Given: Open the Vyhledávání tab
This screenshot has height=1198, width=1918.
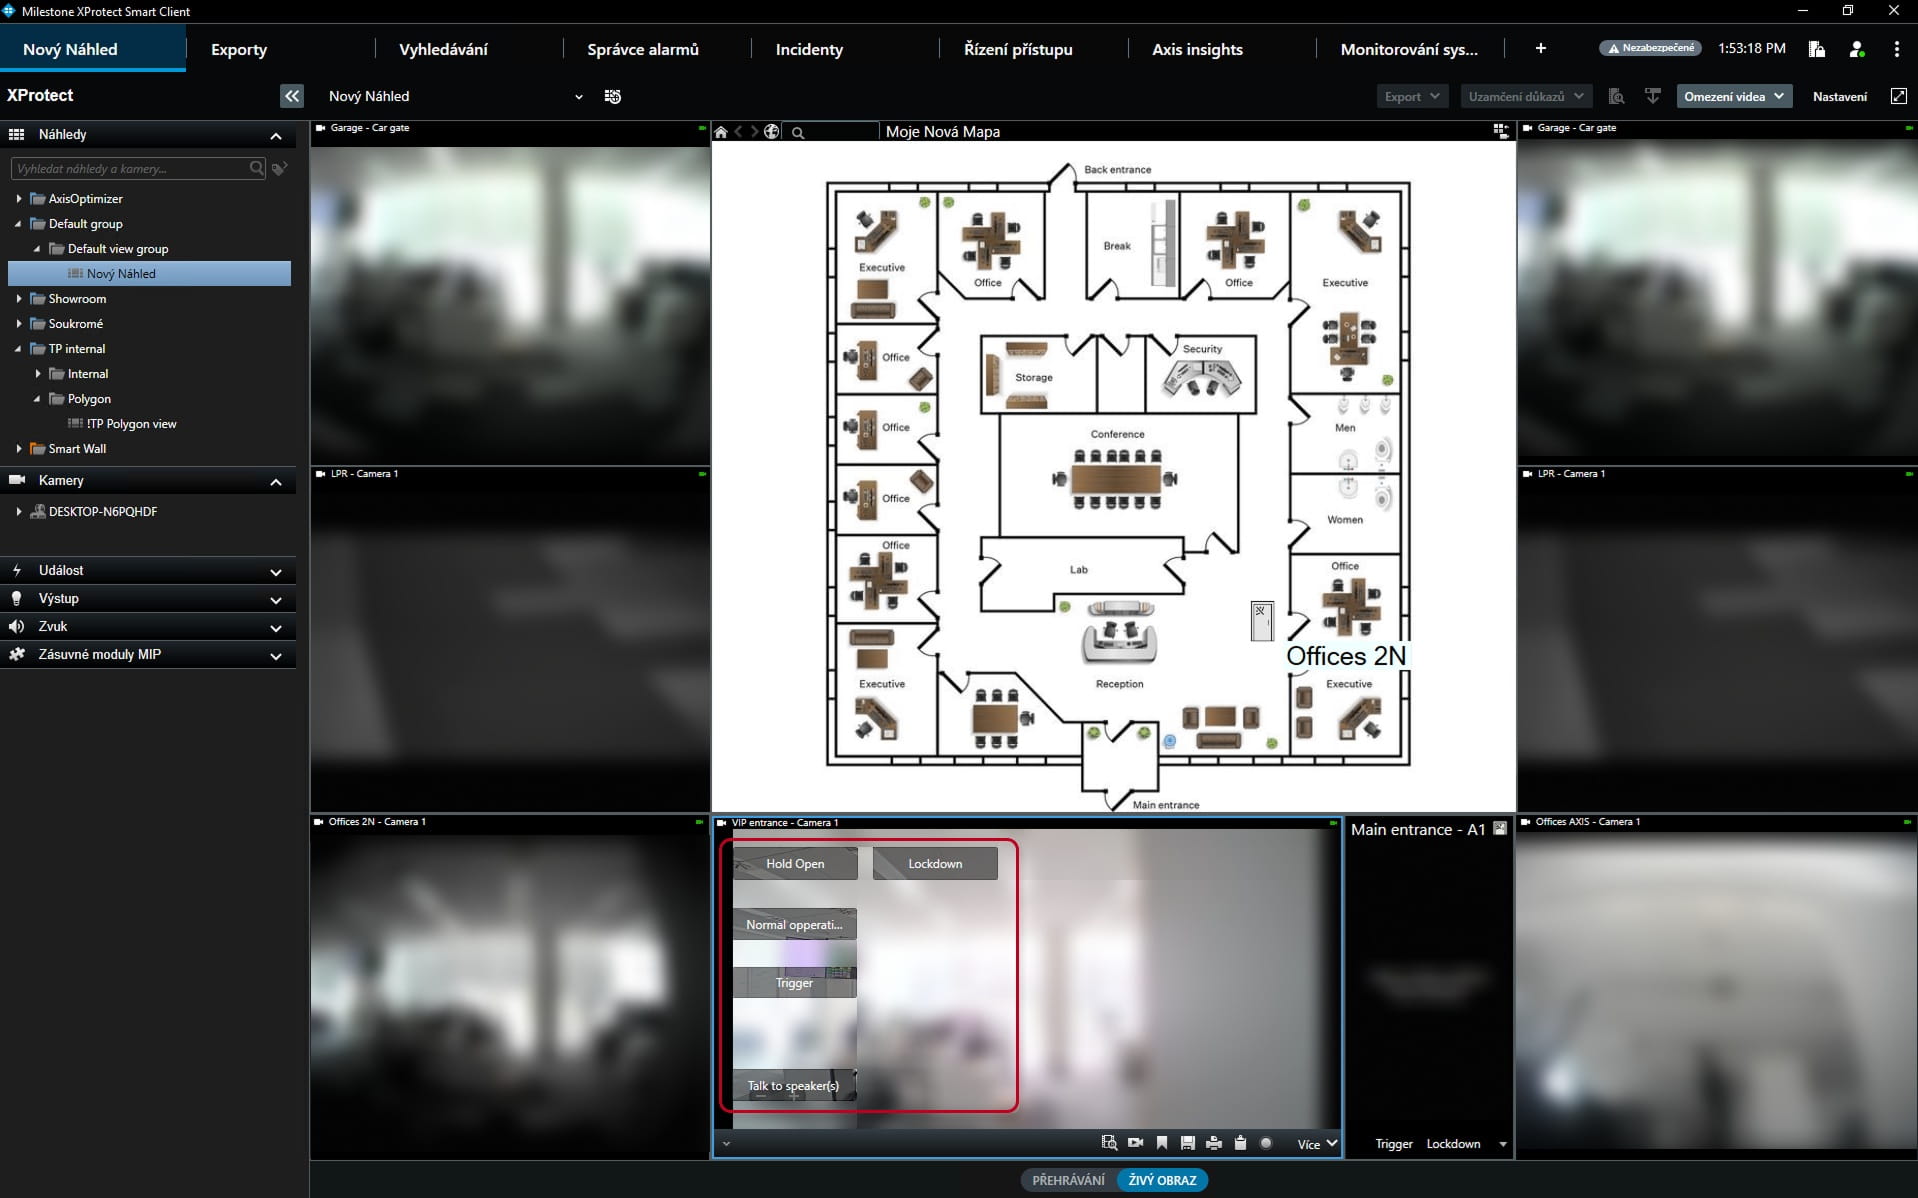Looking at the screenshot, I should [444, 49].
